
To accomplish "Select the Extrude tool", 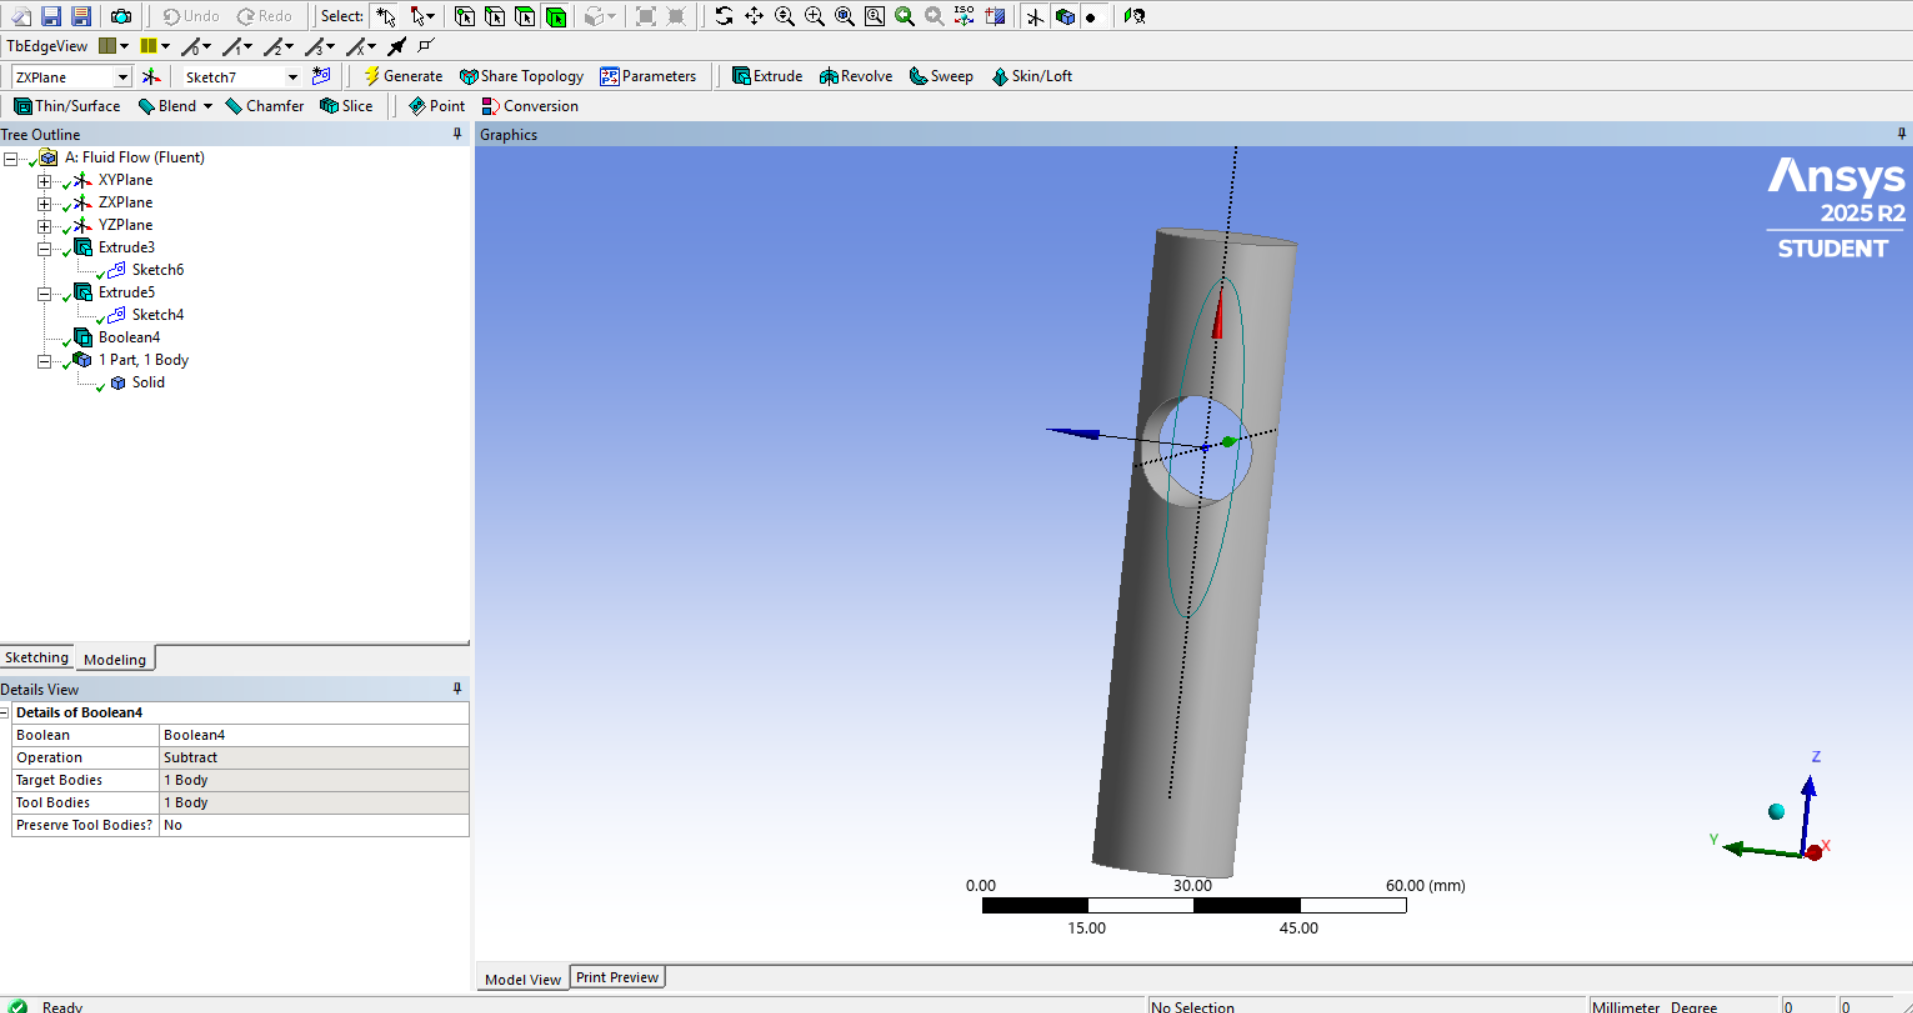I will coord(767,76).
